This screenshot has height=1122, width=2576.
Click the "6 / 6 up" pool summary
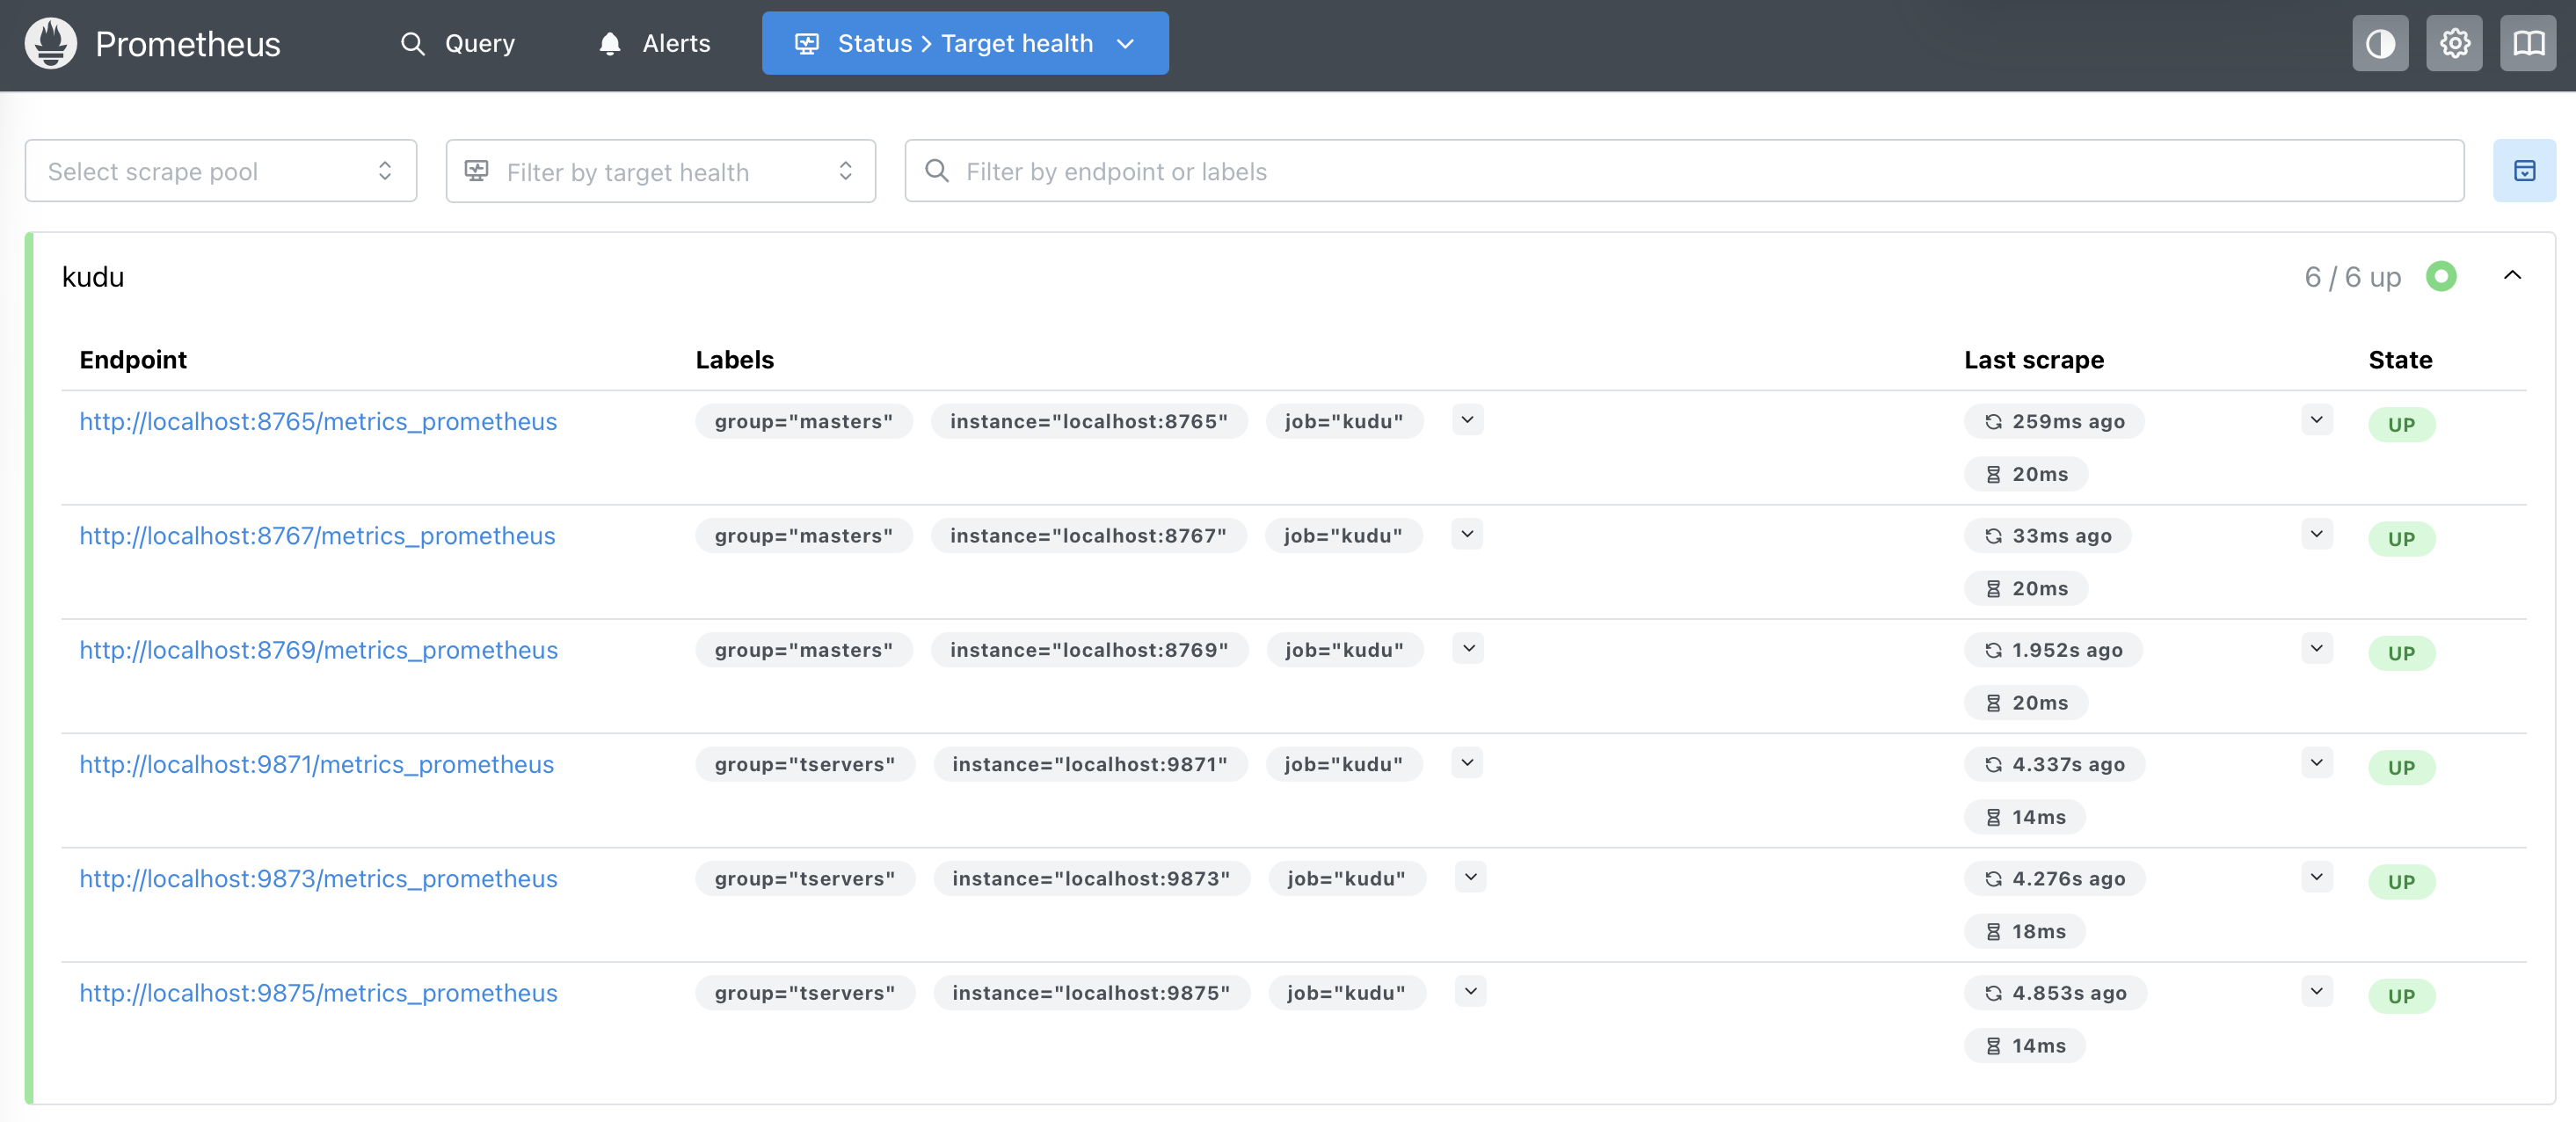2352,277
